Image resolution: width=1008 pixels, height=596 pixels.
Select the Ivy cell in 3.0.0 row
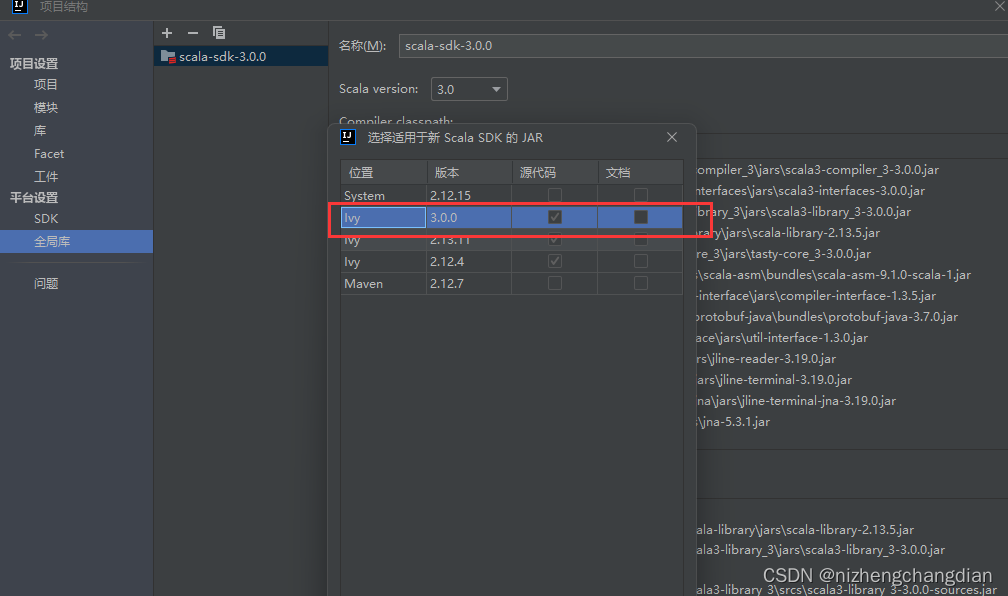[x=383, y=217]
